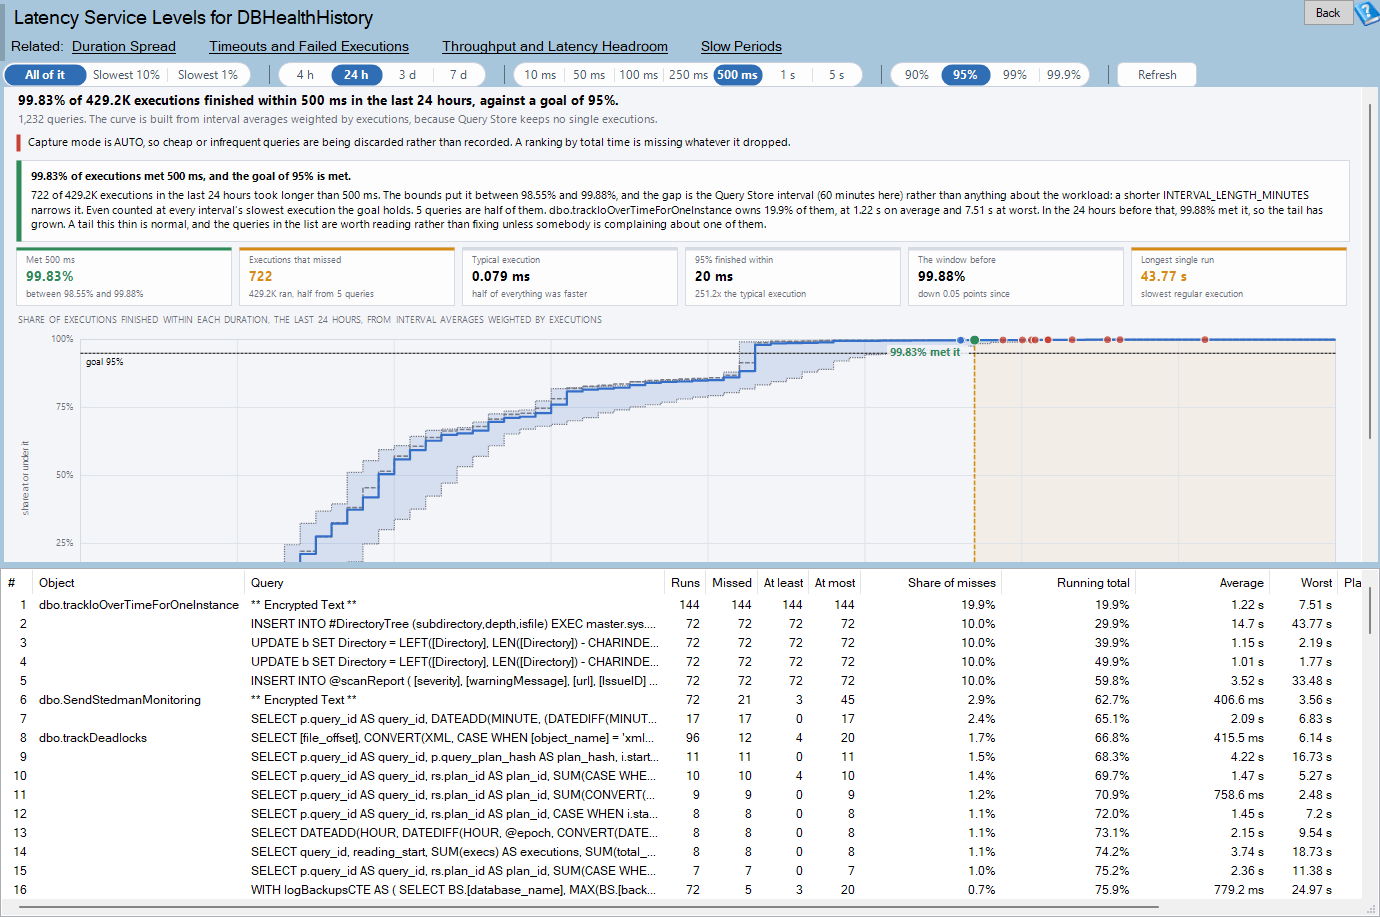The height and width of the screenshot is (917, 1380).
Task: Click the Back button
Action: (x=1328, y=13)
